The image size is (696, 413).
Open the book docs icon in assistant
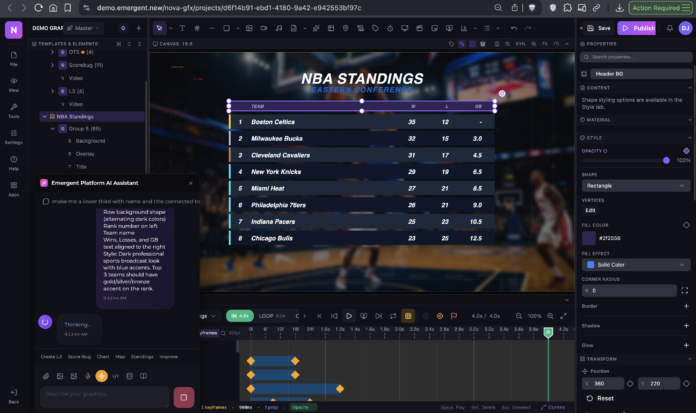pyautogui.click(x=143, y=376)
